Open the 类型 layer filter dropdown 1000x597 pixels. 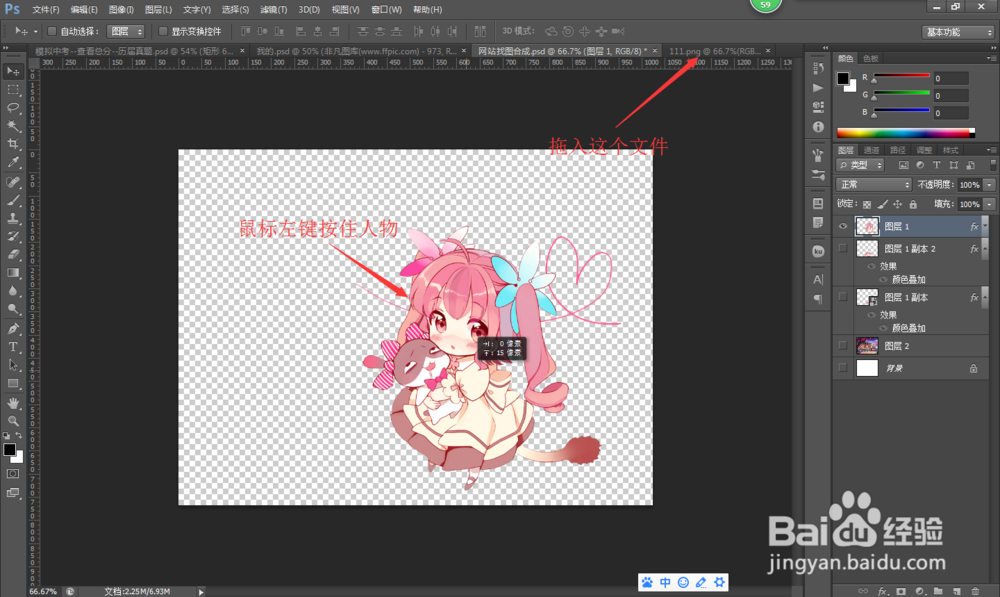point(860,165)
